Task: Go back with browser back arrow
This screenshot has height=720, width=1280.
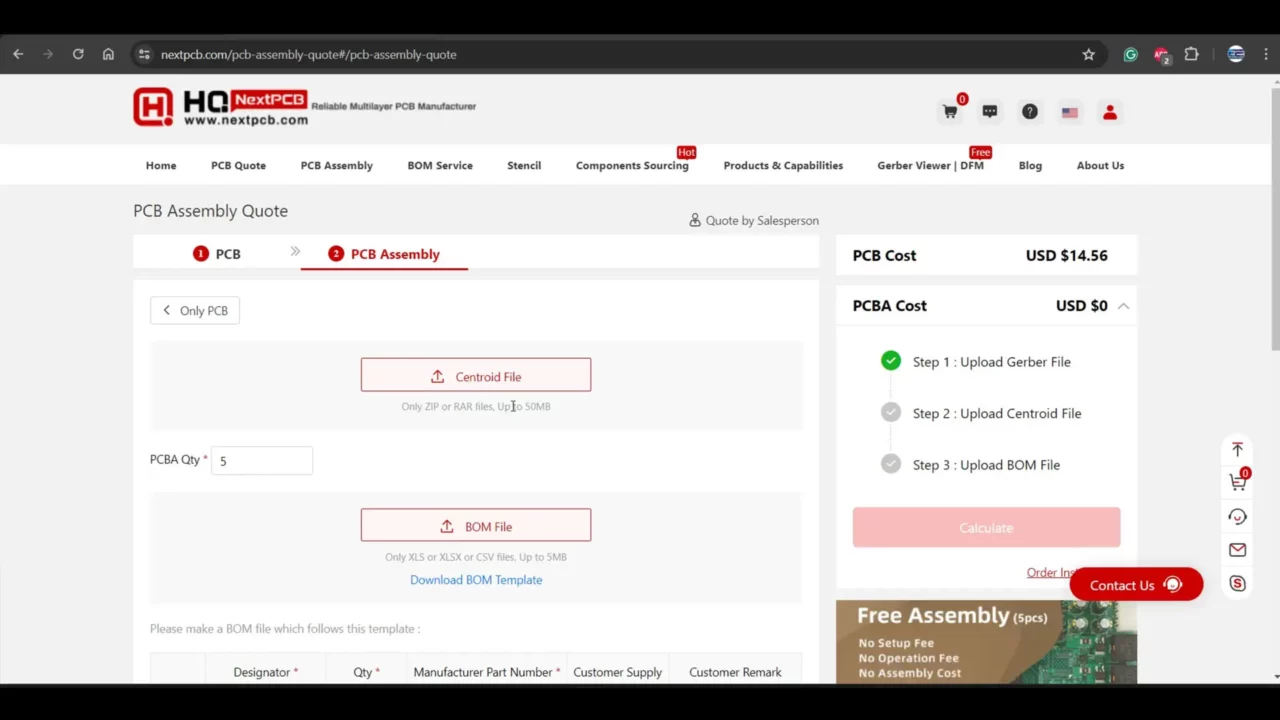Action: [x=18, y=54]
